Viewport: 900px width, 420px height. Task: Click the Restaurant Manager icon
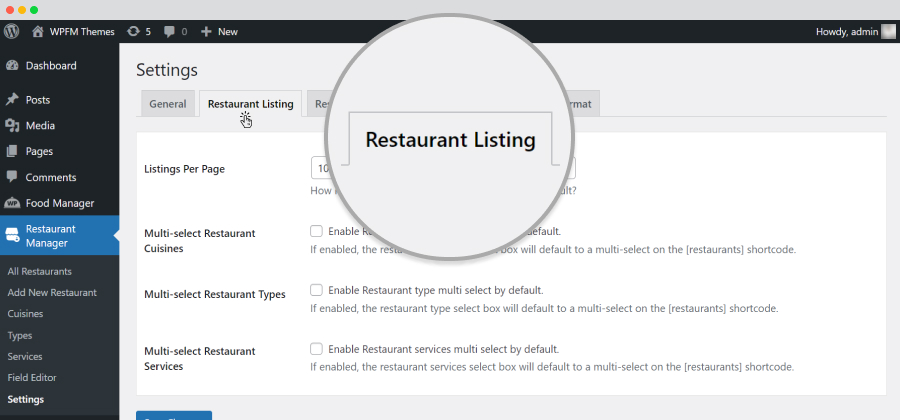12,235
